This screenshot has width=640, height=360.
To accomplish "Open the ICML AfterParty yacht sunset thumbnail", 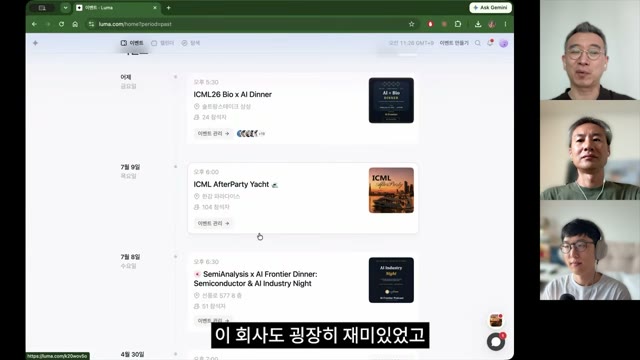I will pos(391,190).
